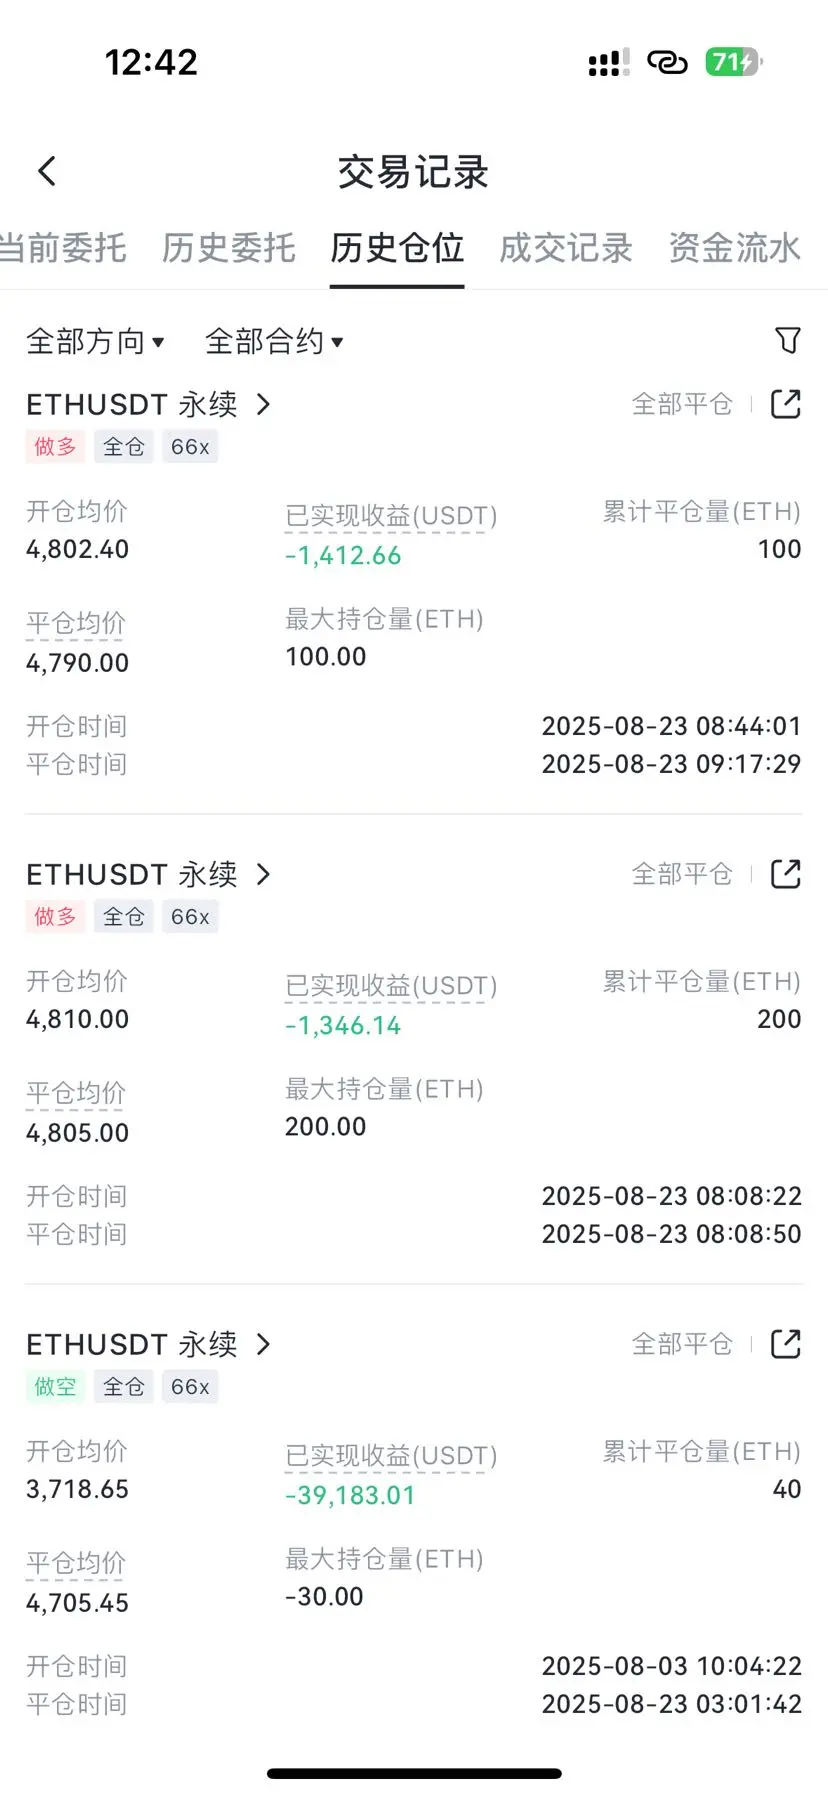Screen dimensions: 828x1796
Task: Open the 全部方向 direction dropdown
Action: (x=95, y=342)
